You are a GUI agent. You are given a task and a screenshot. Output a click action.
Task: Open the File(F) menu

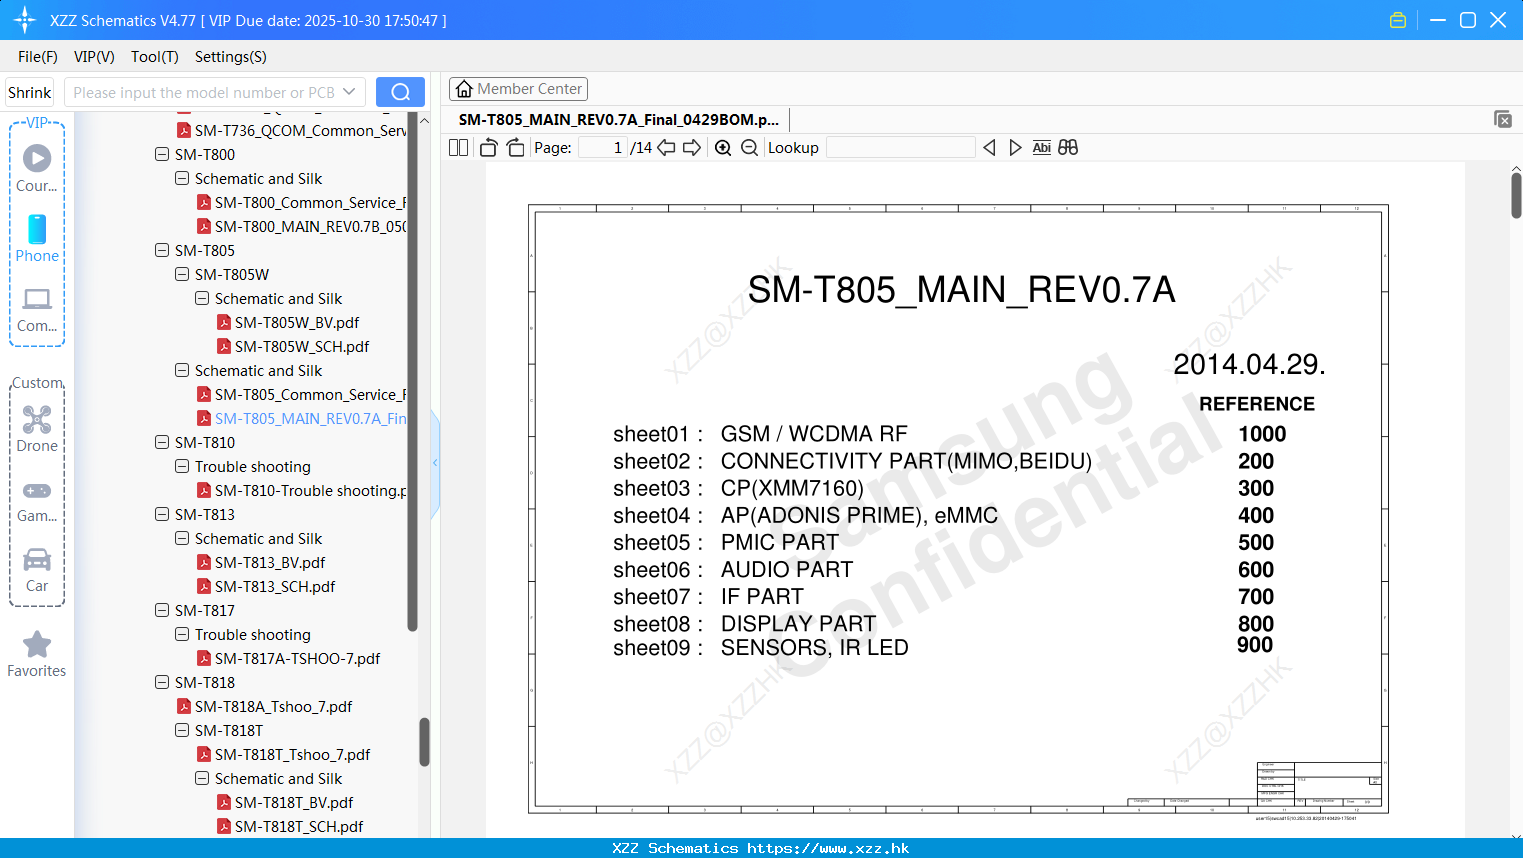point(38,57)
